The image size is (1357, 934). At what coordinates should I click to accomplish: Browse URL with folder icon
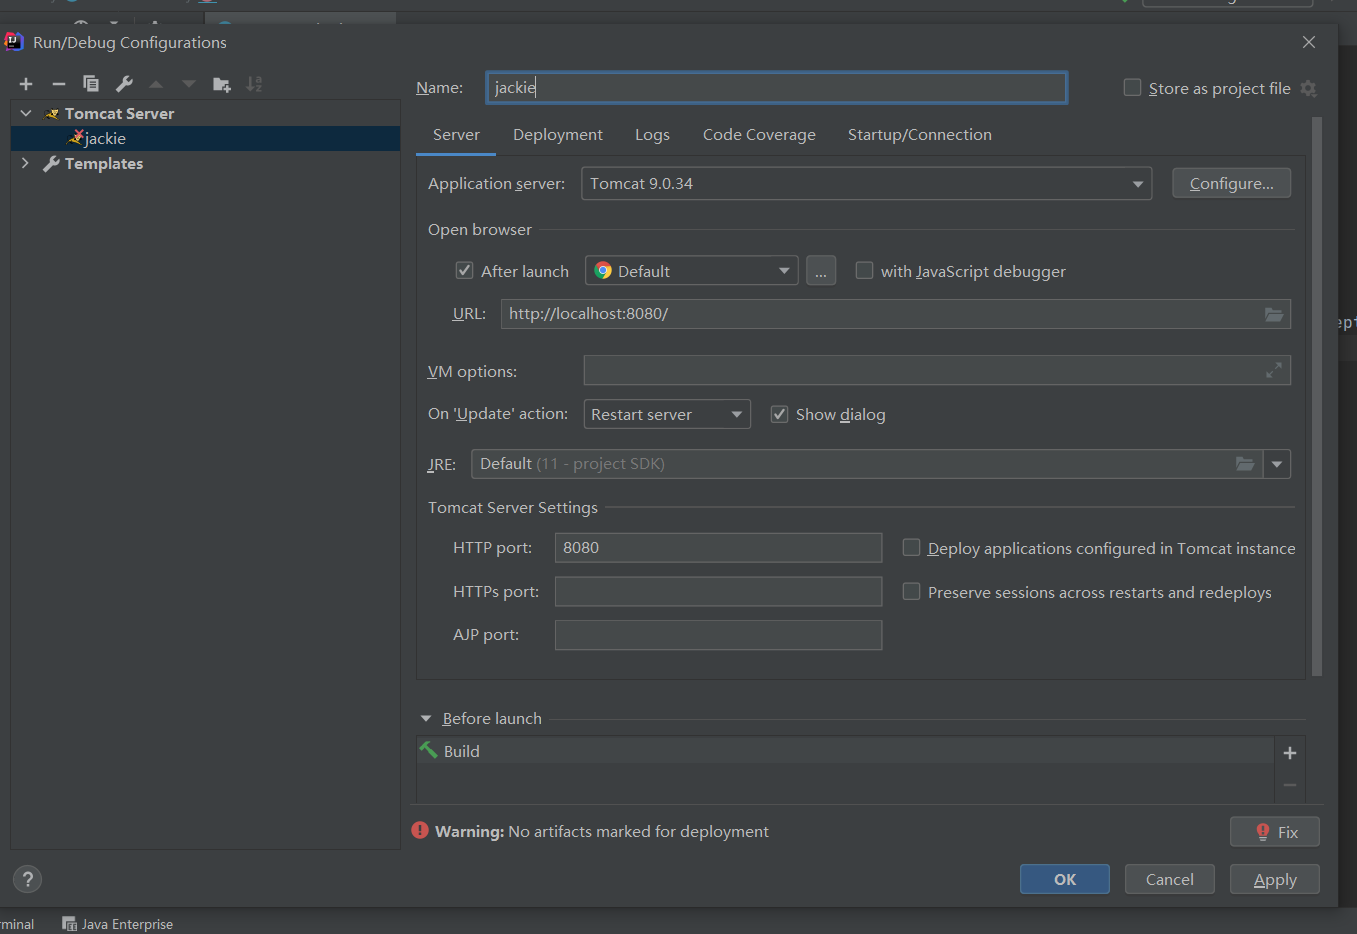1274,314
